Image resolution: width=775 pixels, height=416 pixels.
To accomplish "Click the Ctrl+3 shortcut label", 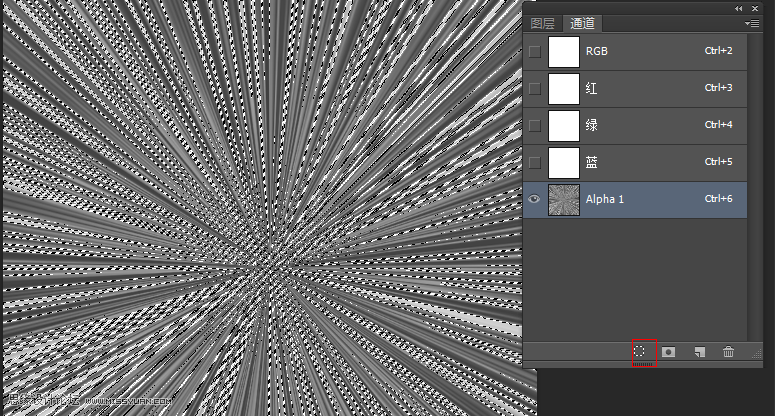I will 719,87.
